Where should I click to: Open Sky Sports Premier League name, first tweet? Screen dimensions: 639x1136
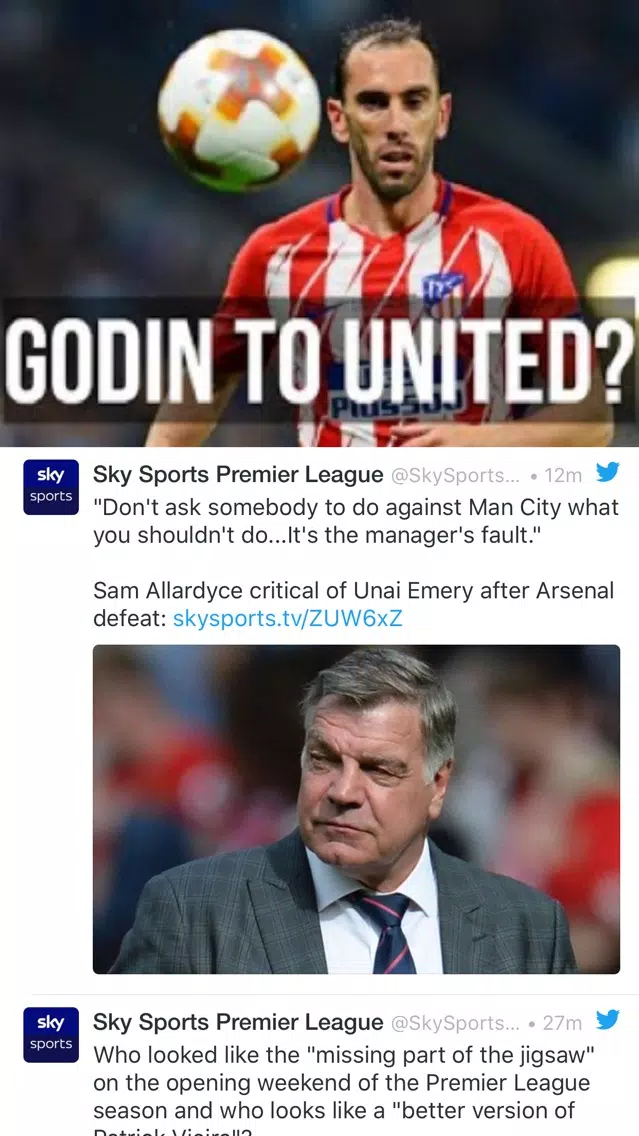[238, 475]
